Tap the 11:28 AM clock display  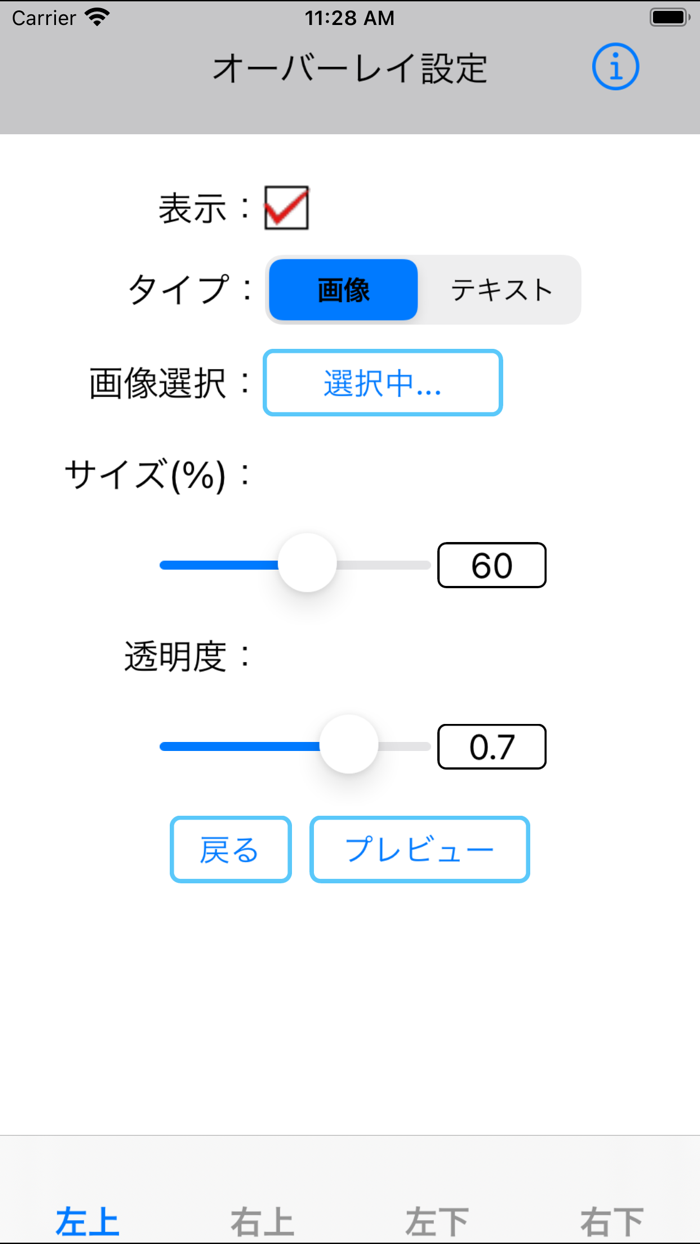tap(350, 17)
